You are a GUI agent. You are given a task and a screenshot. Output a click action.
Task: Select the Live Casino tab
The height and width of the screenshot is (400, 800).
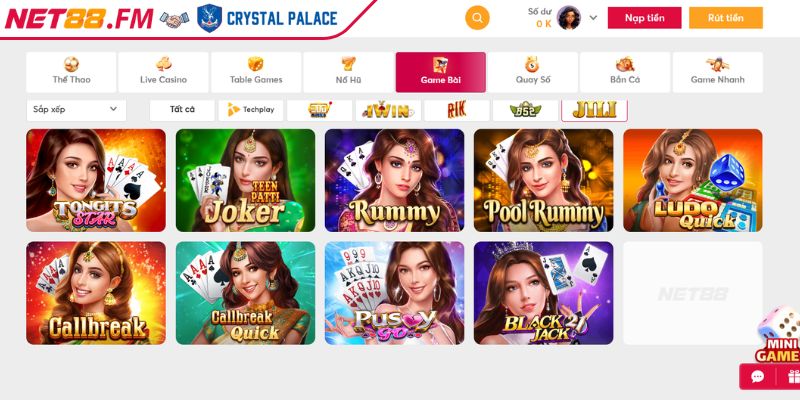point(163,72)
